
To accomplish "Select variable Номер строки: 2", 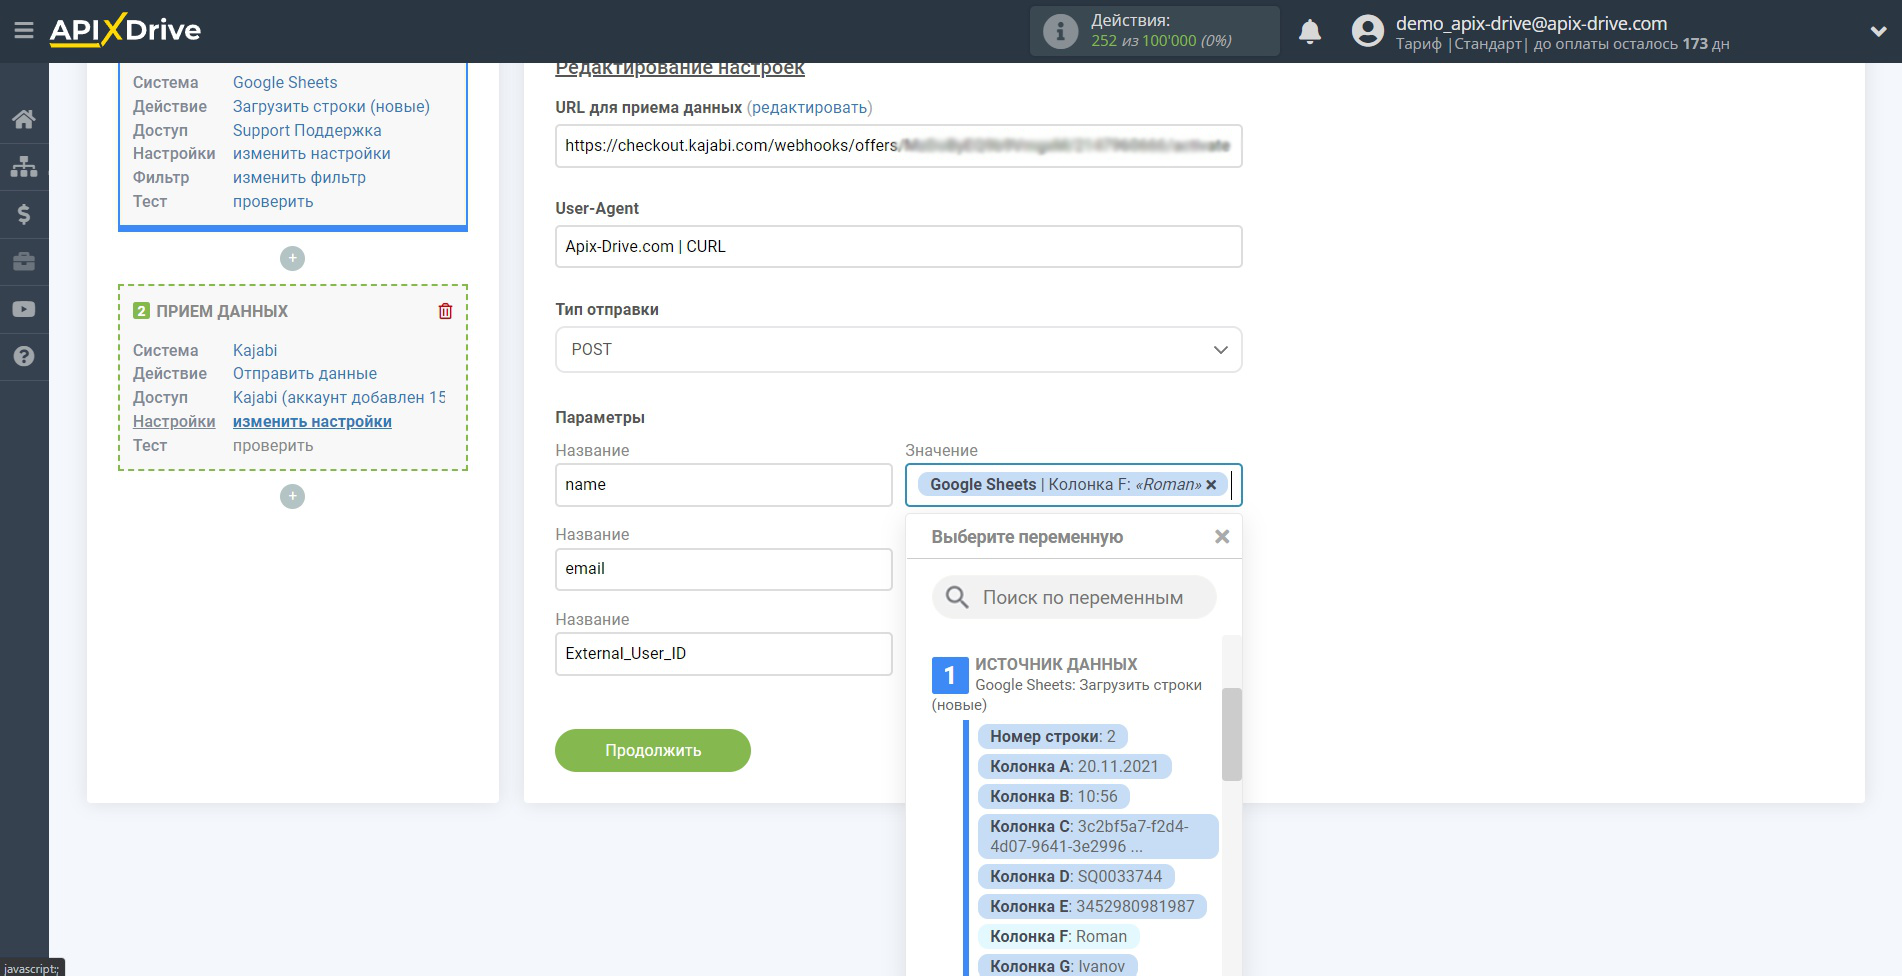I will coord(1052,736).
